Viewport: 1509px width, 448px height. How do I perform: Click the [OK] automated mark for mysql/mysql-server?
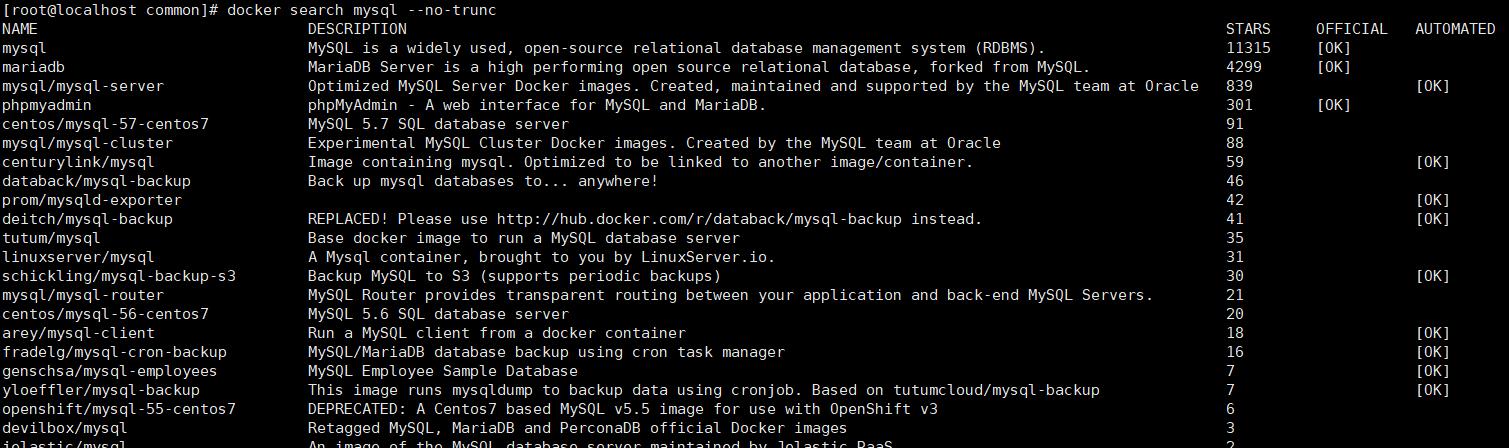pyautogui.click(x=1433, y=86)
